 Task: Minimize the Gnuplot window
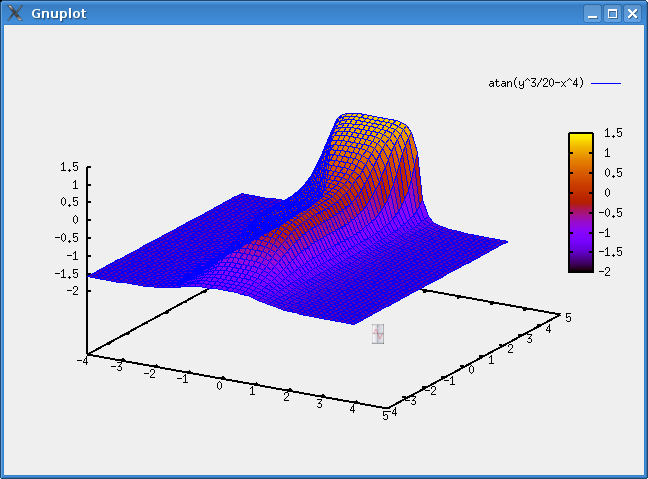593,14
